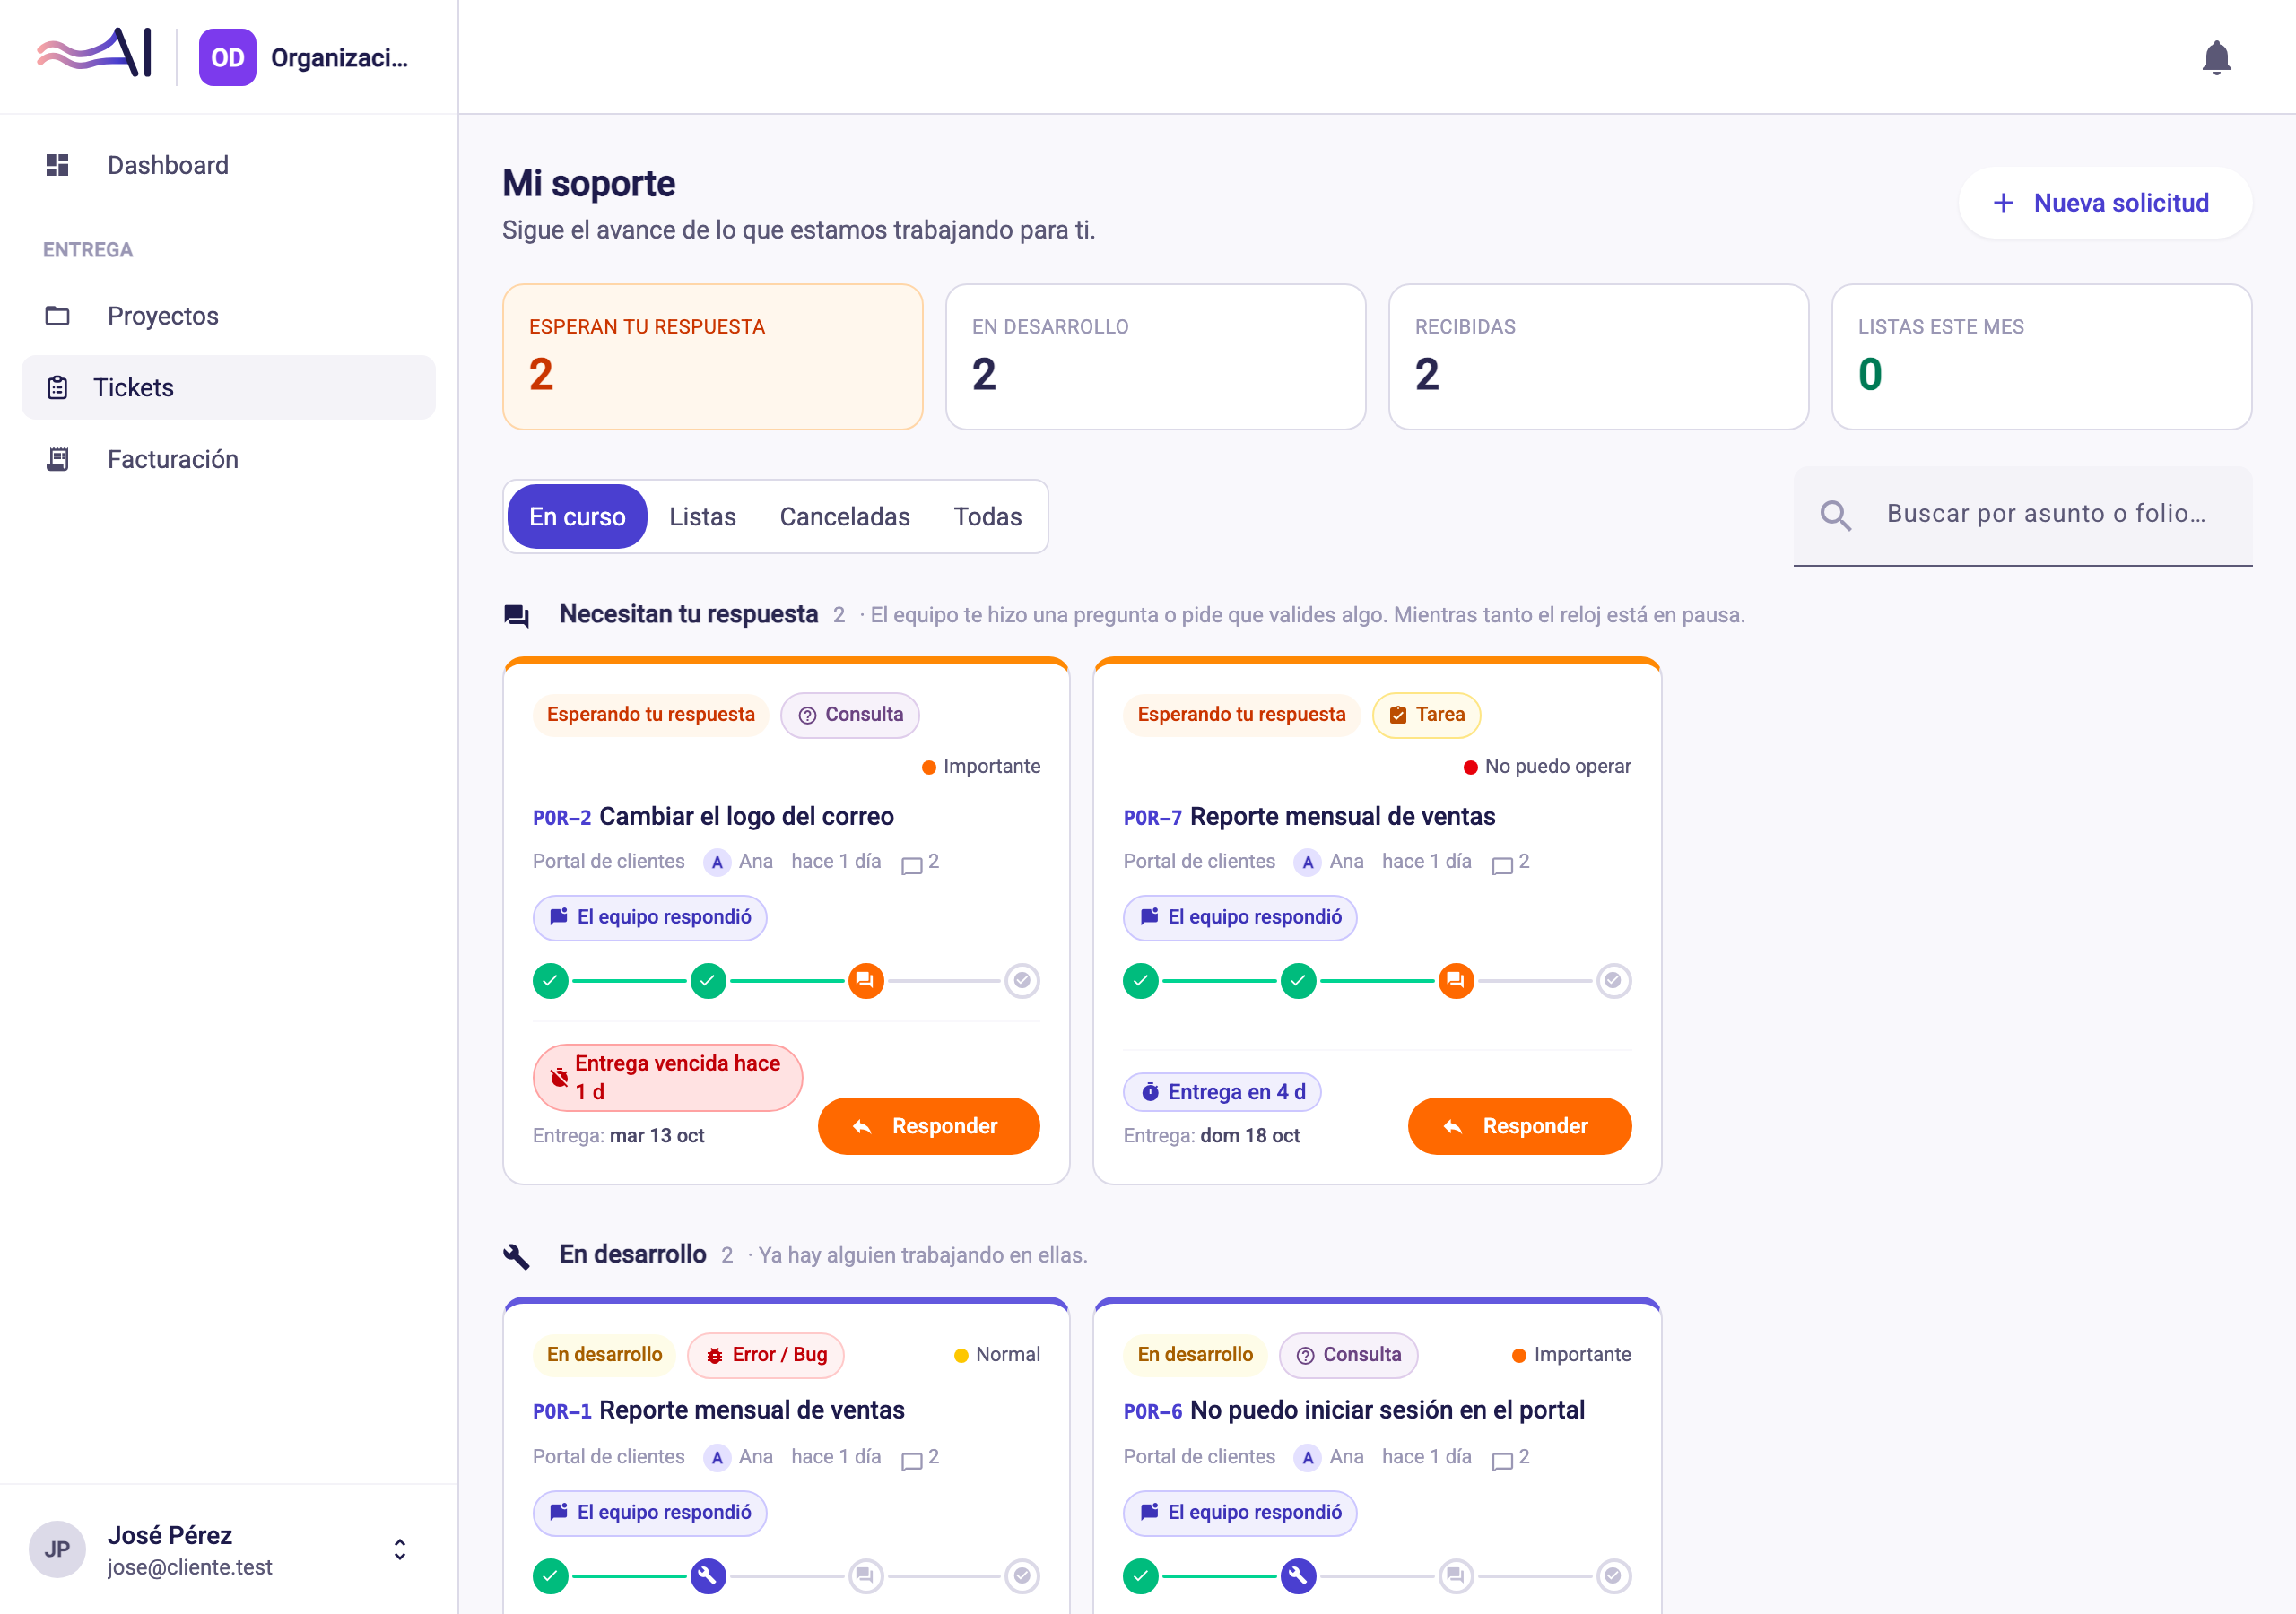Click the comments icon on POR-6 card
Screen dimensions: 2296x1614
(x=1502, y=1460)
